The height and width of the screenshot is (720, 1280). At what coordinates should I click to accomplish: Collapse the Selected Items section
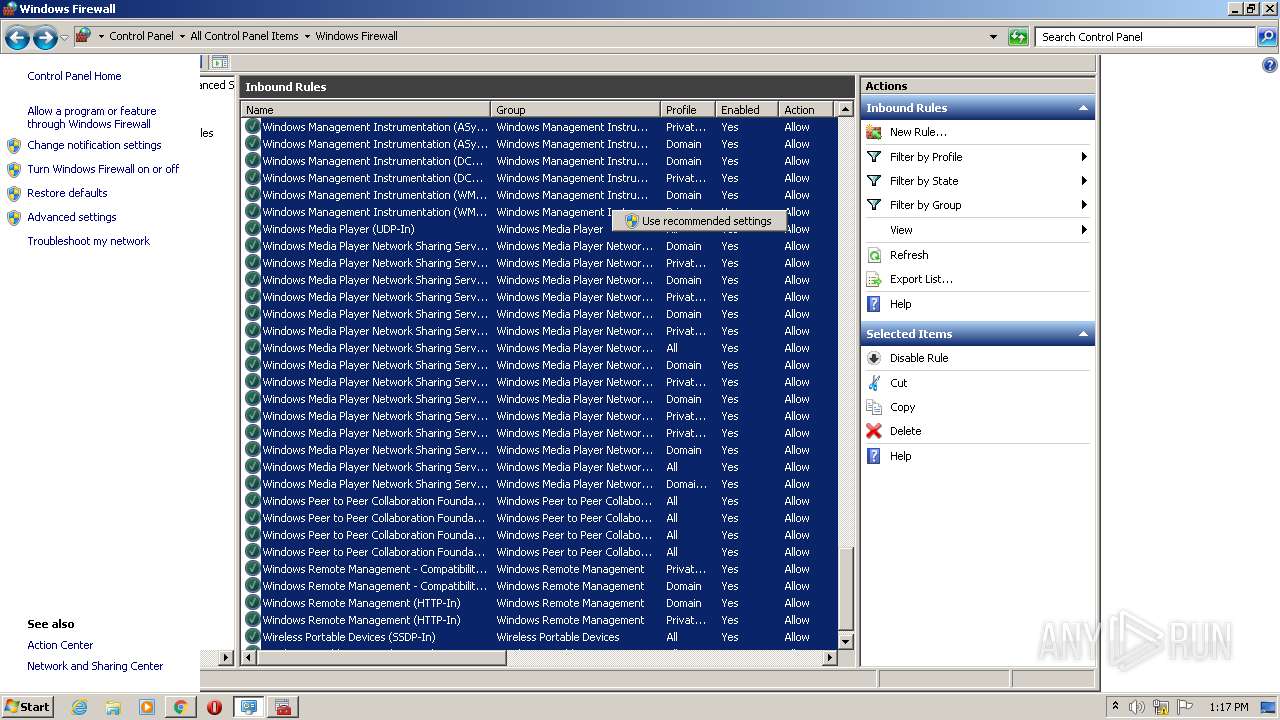1082,334
